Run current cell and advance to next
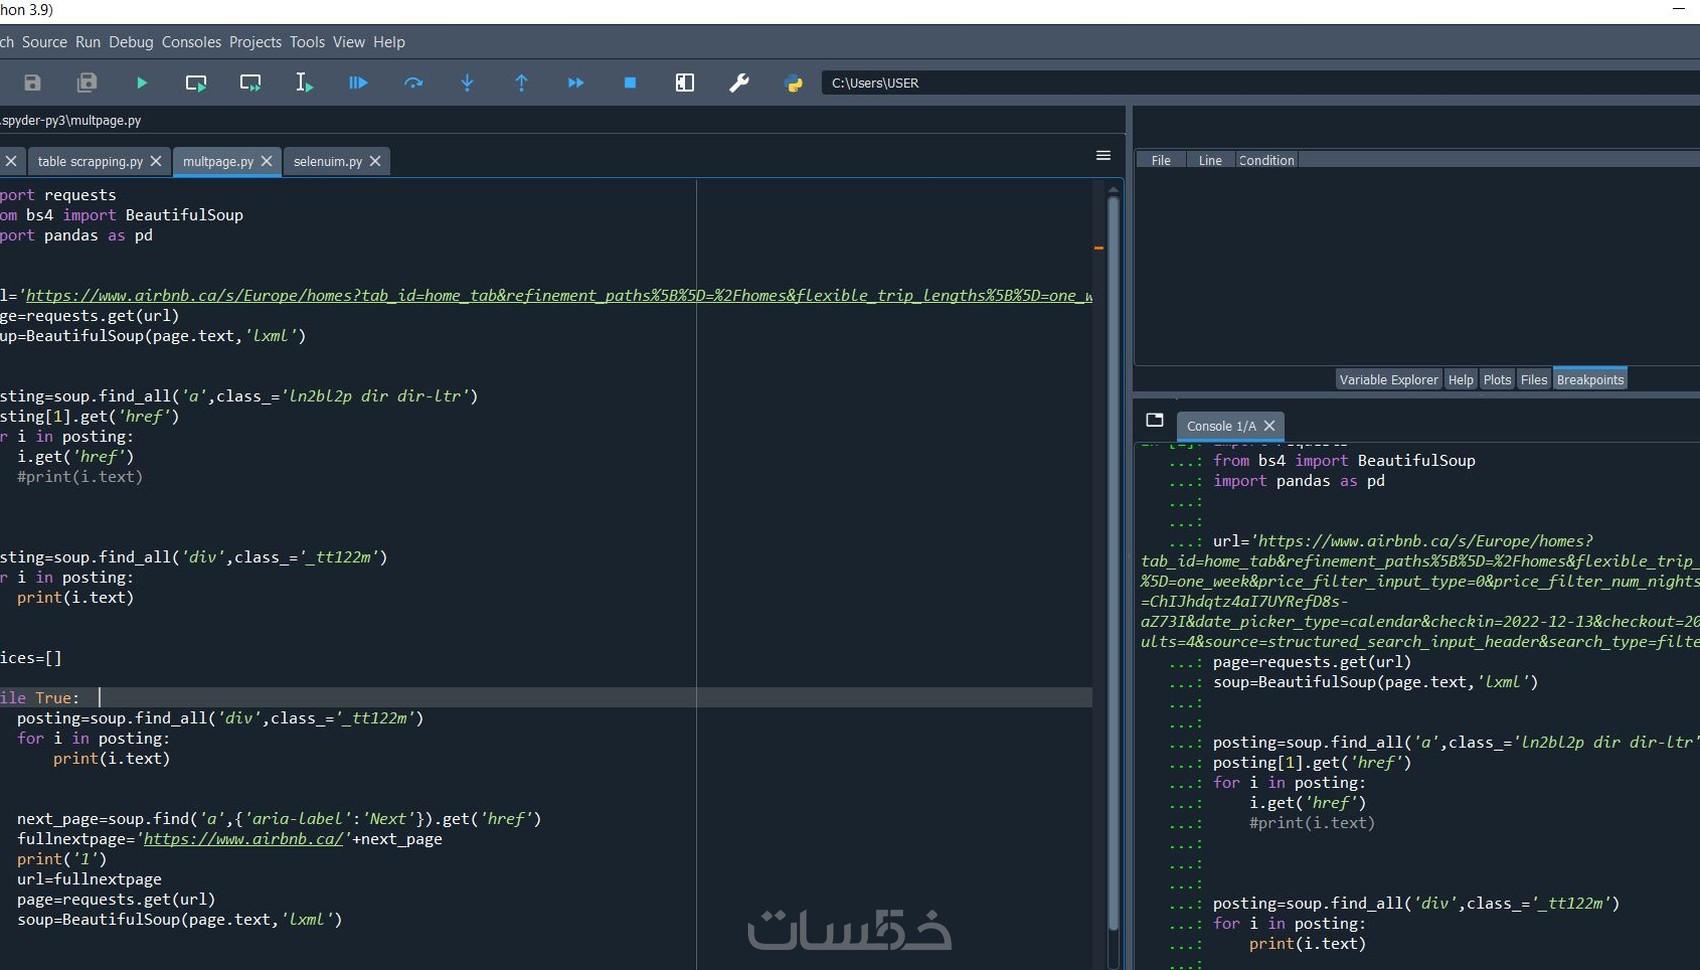 tap(250, 83)
